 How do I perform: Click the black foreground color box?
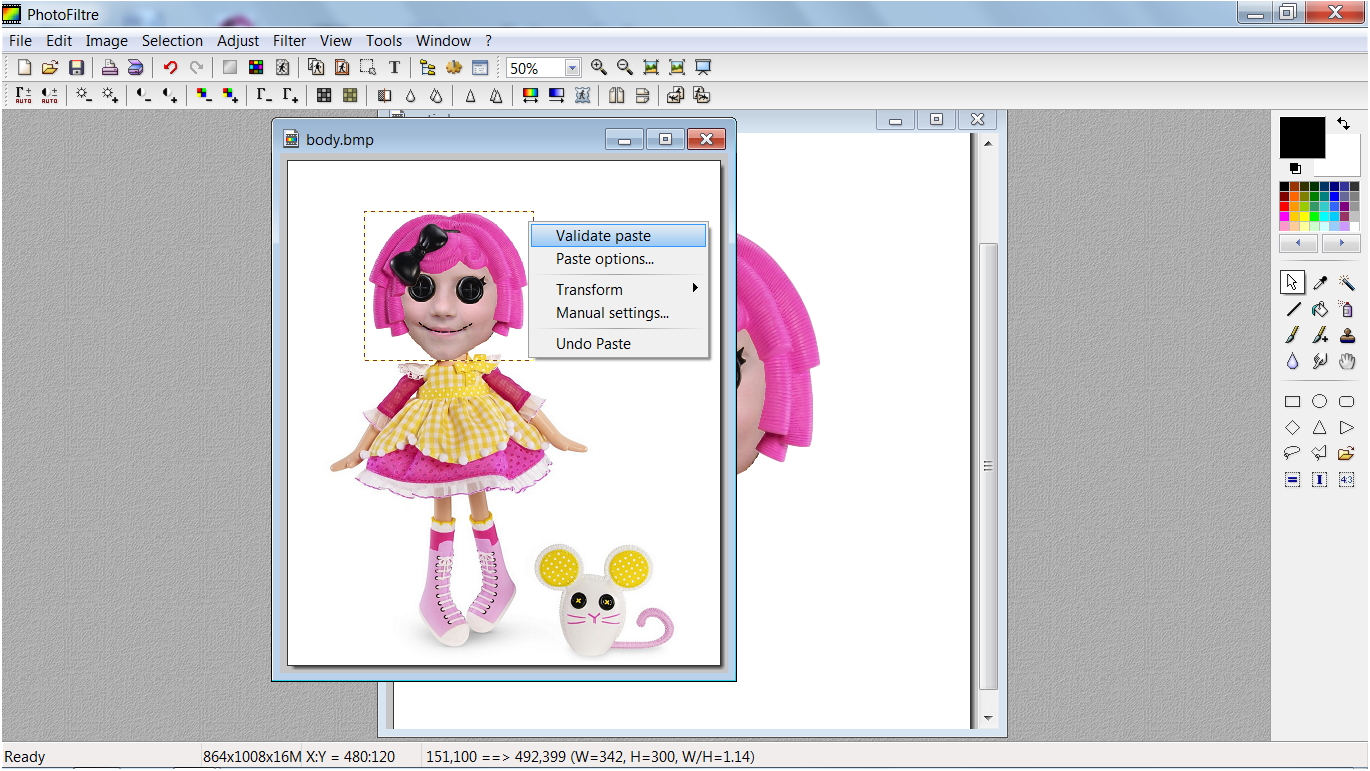point(1302,137)
